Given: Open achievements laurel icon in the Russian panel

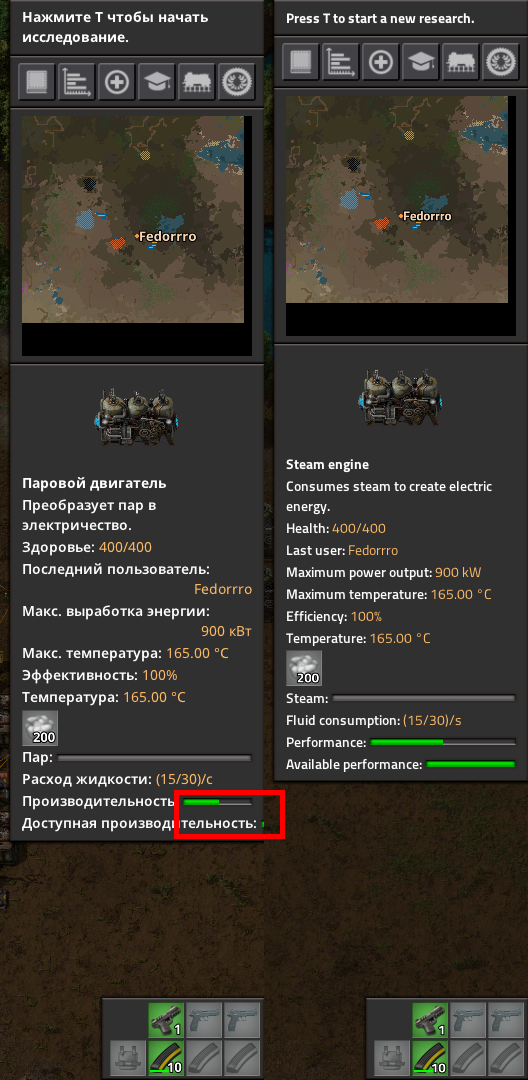Looking at the screenshot, I should [x=237, y=83].
